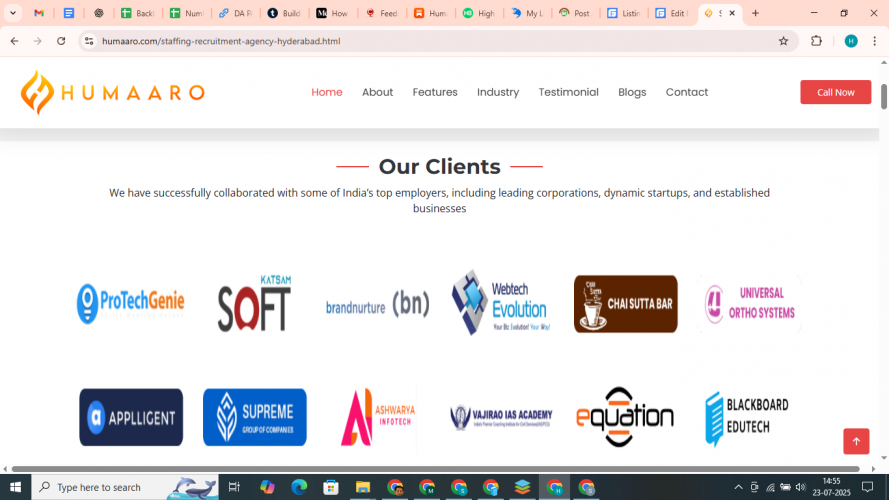Go back using browser back arrow
The width and height of the screenshot is (889, 500).
[14, 41]
